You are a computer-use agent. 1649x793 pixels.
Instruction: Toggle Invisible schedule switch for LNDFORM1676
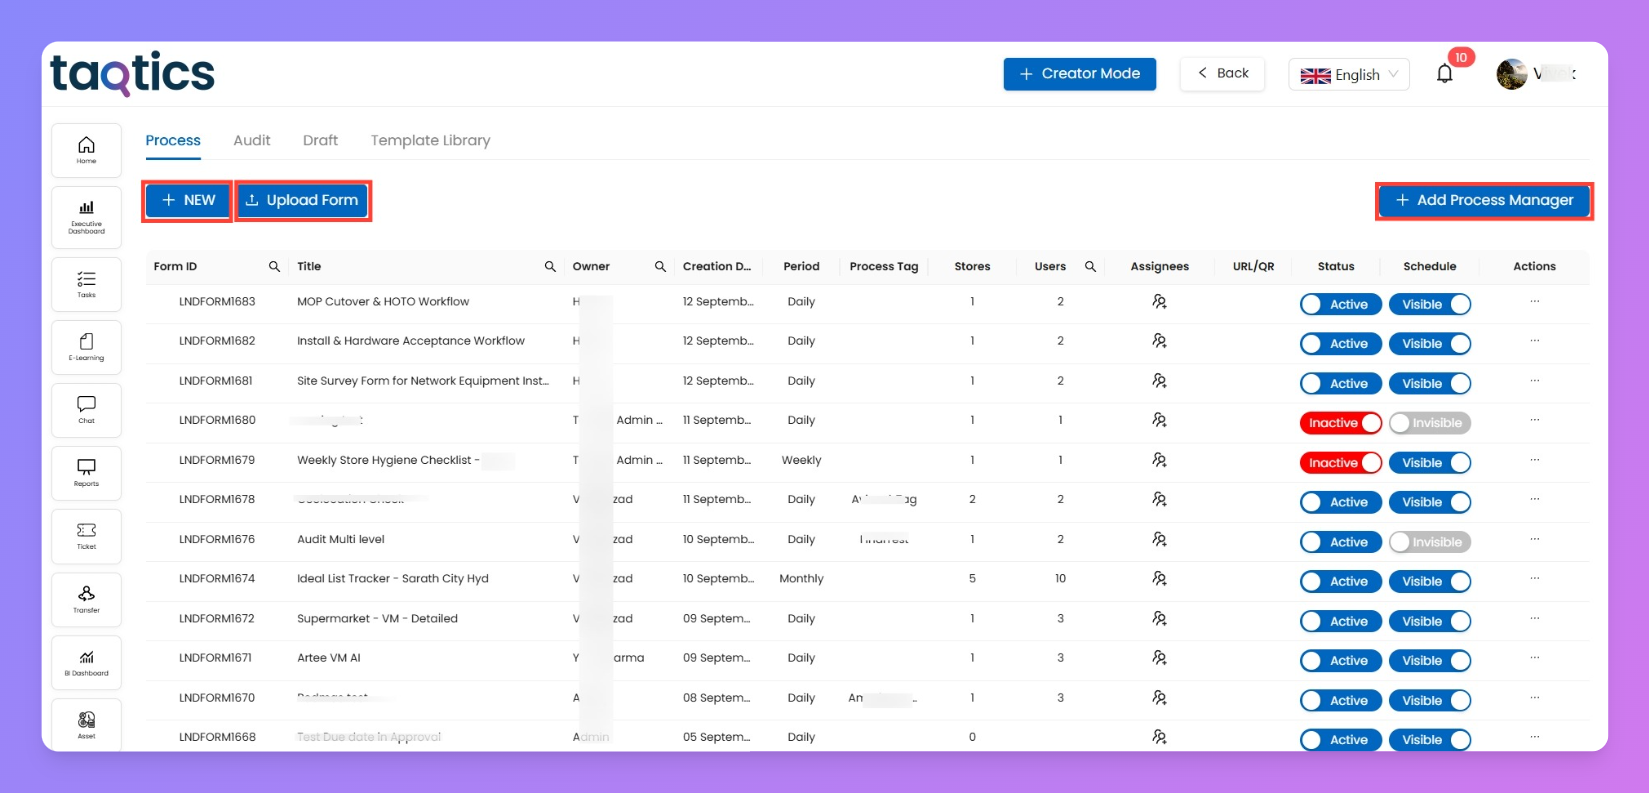1429,542
